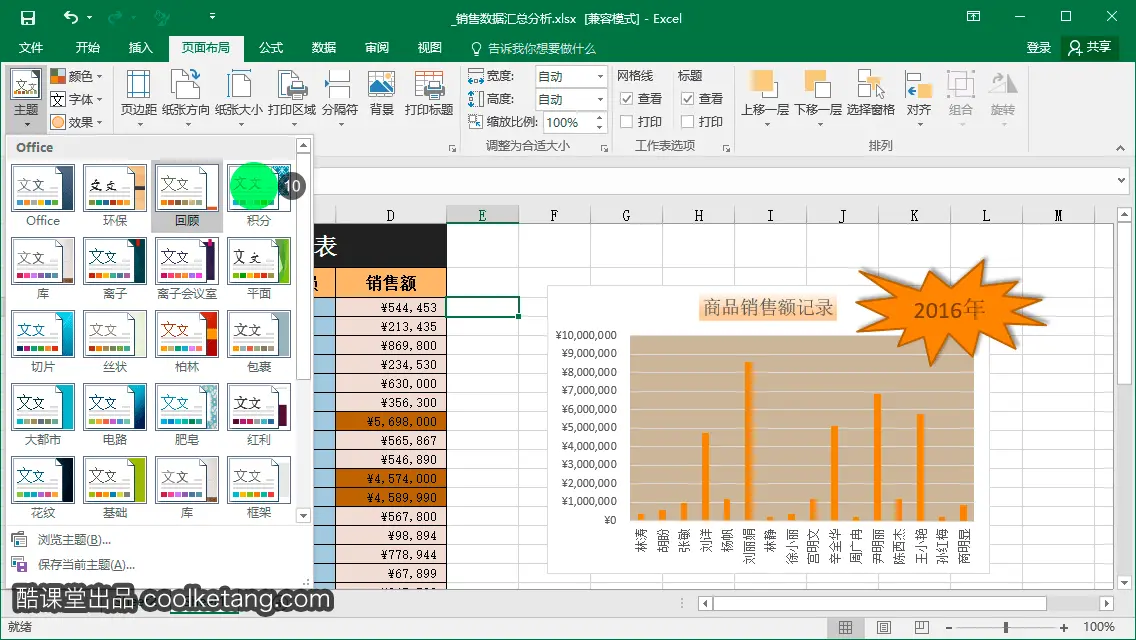
Task: Switch to the 公式 Formulas tab
Action: 271,48
